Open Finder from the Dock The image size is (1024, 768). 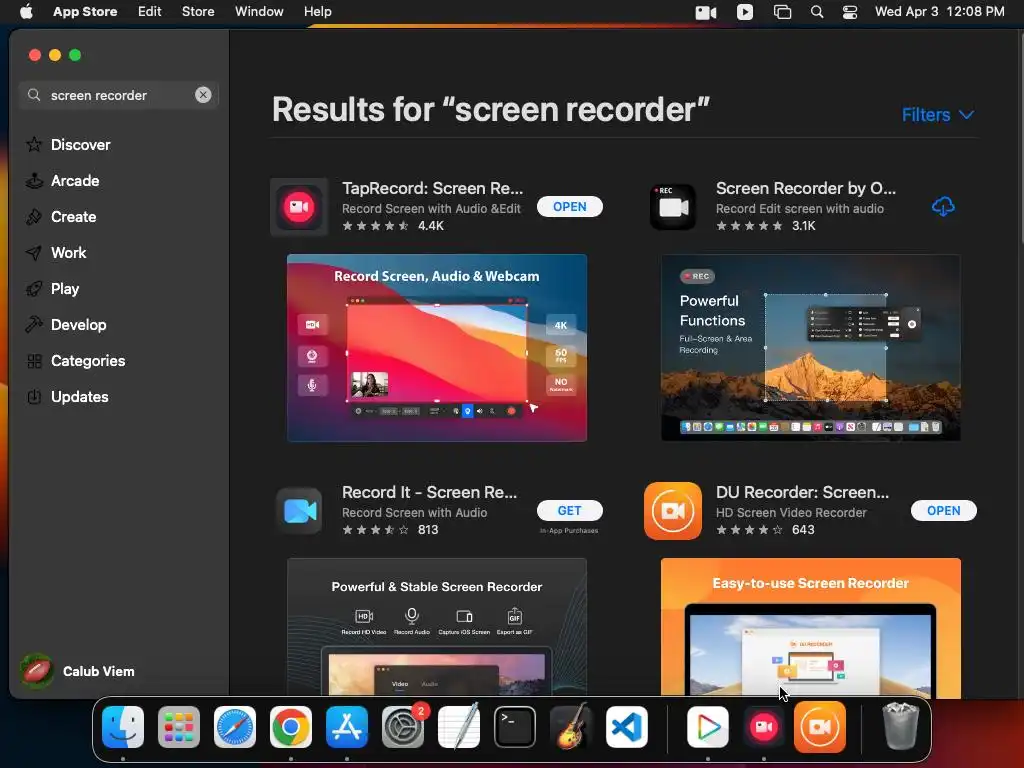123,727
